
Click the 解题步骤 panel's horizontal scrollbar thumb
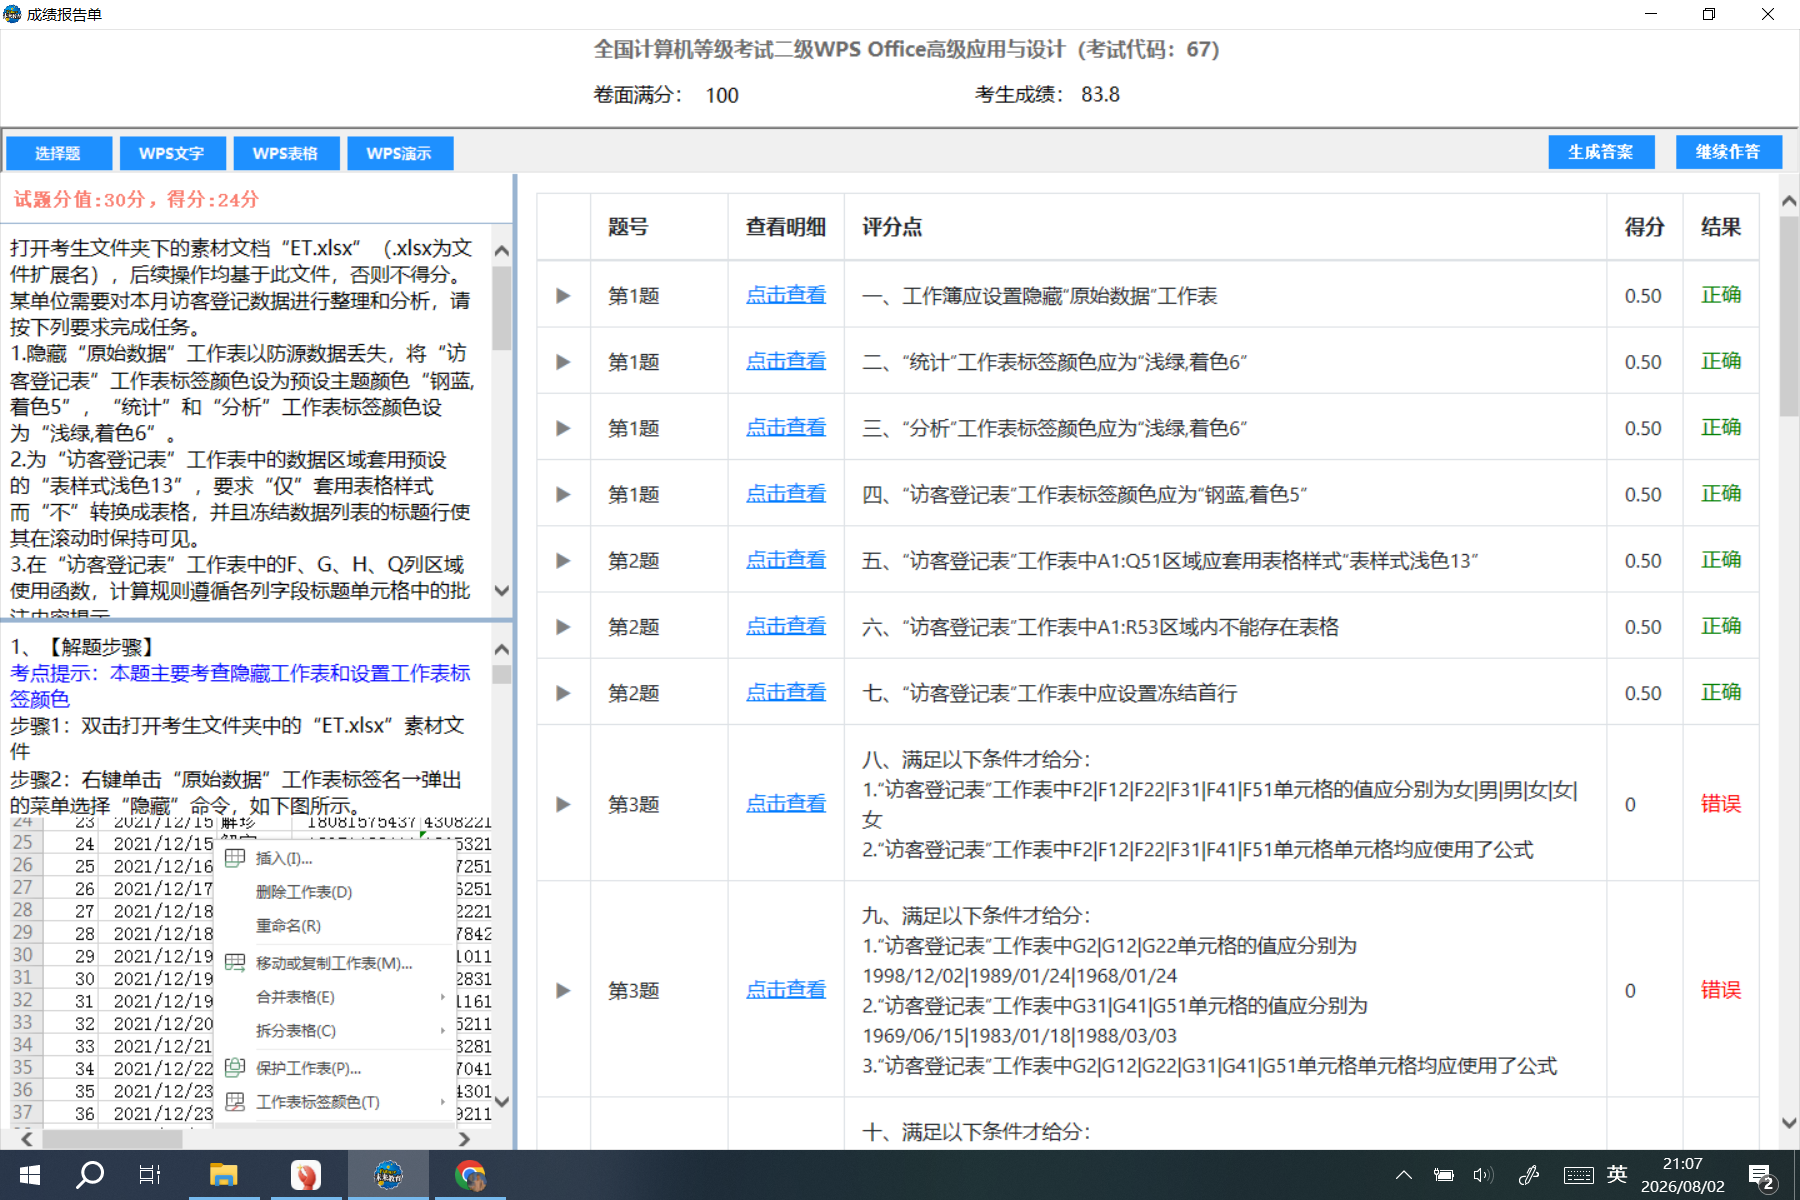point(111,1139)
